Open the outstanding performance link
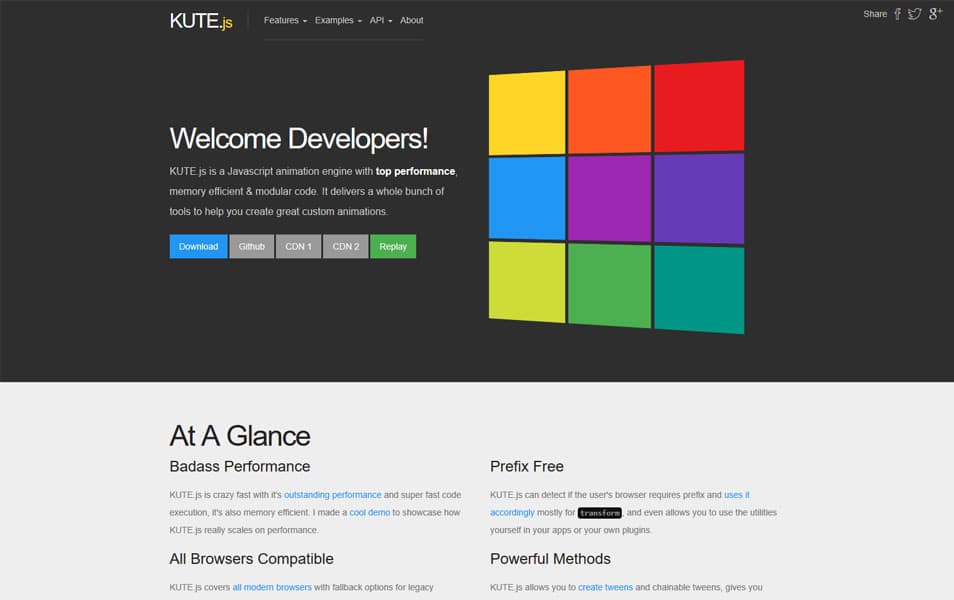Viewport: 954px width, 600px height. (333, 494)
